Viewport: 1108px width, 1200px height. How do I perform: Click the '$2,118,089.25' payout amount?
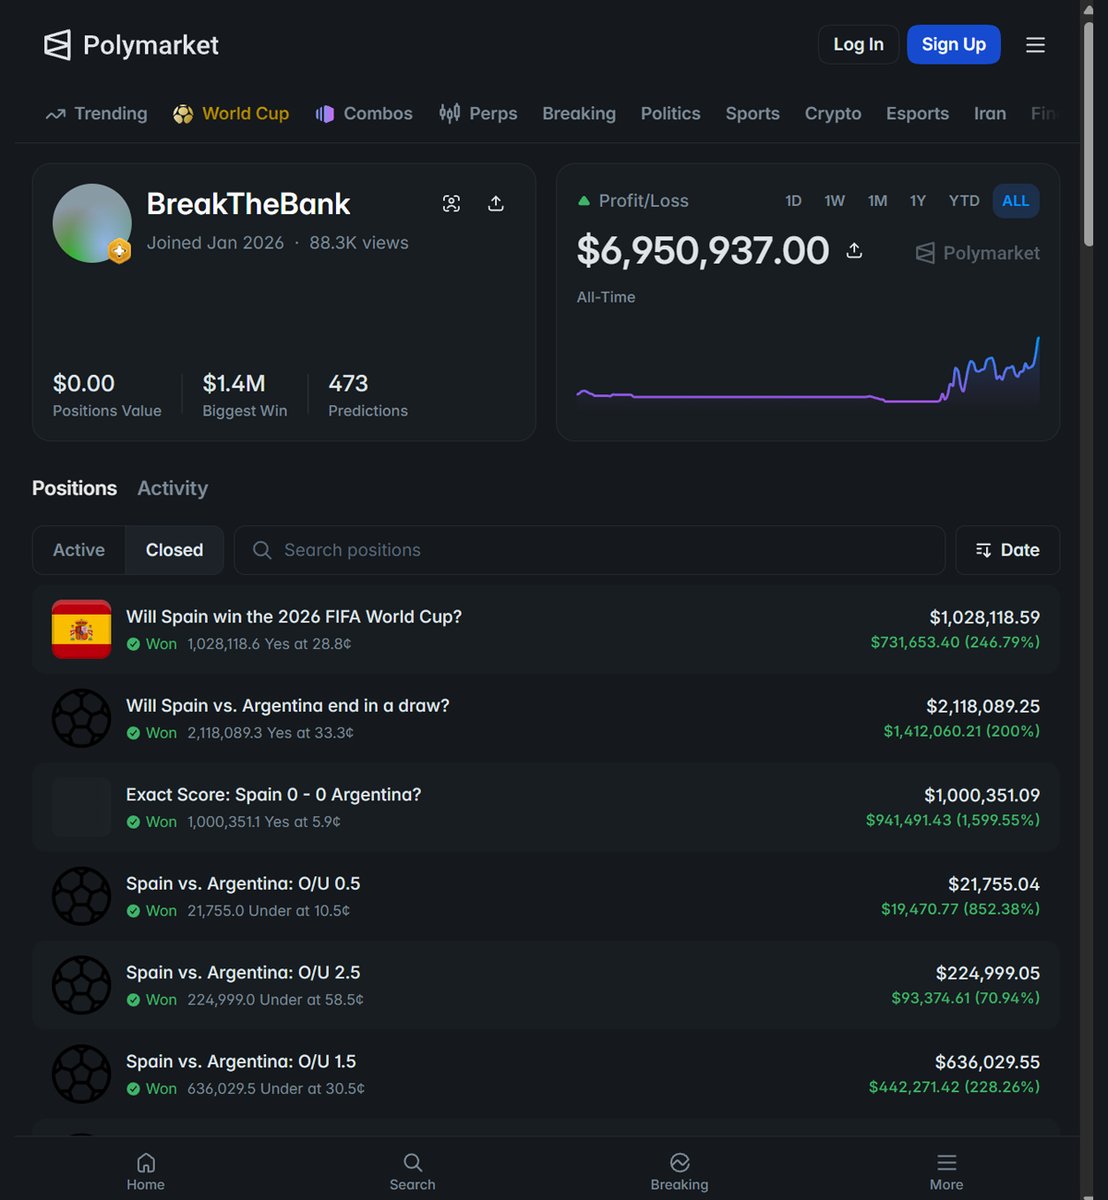tap(983, 706)
